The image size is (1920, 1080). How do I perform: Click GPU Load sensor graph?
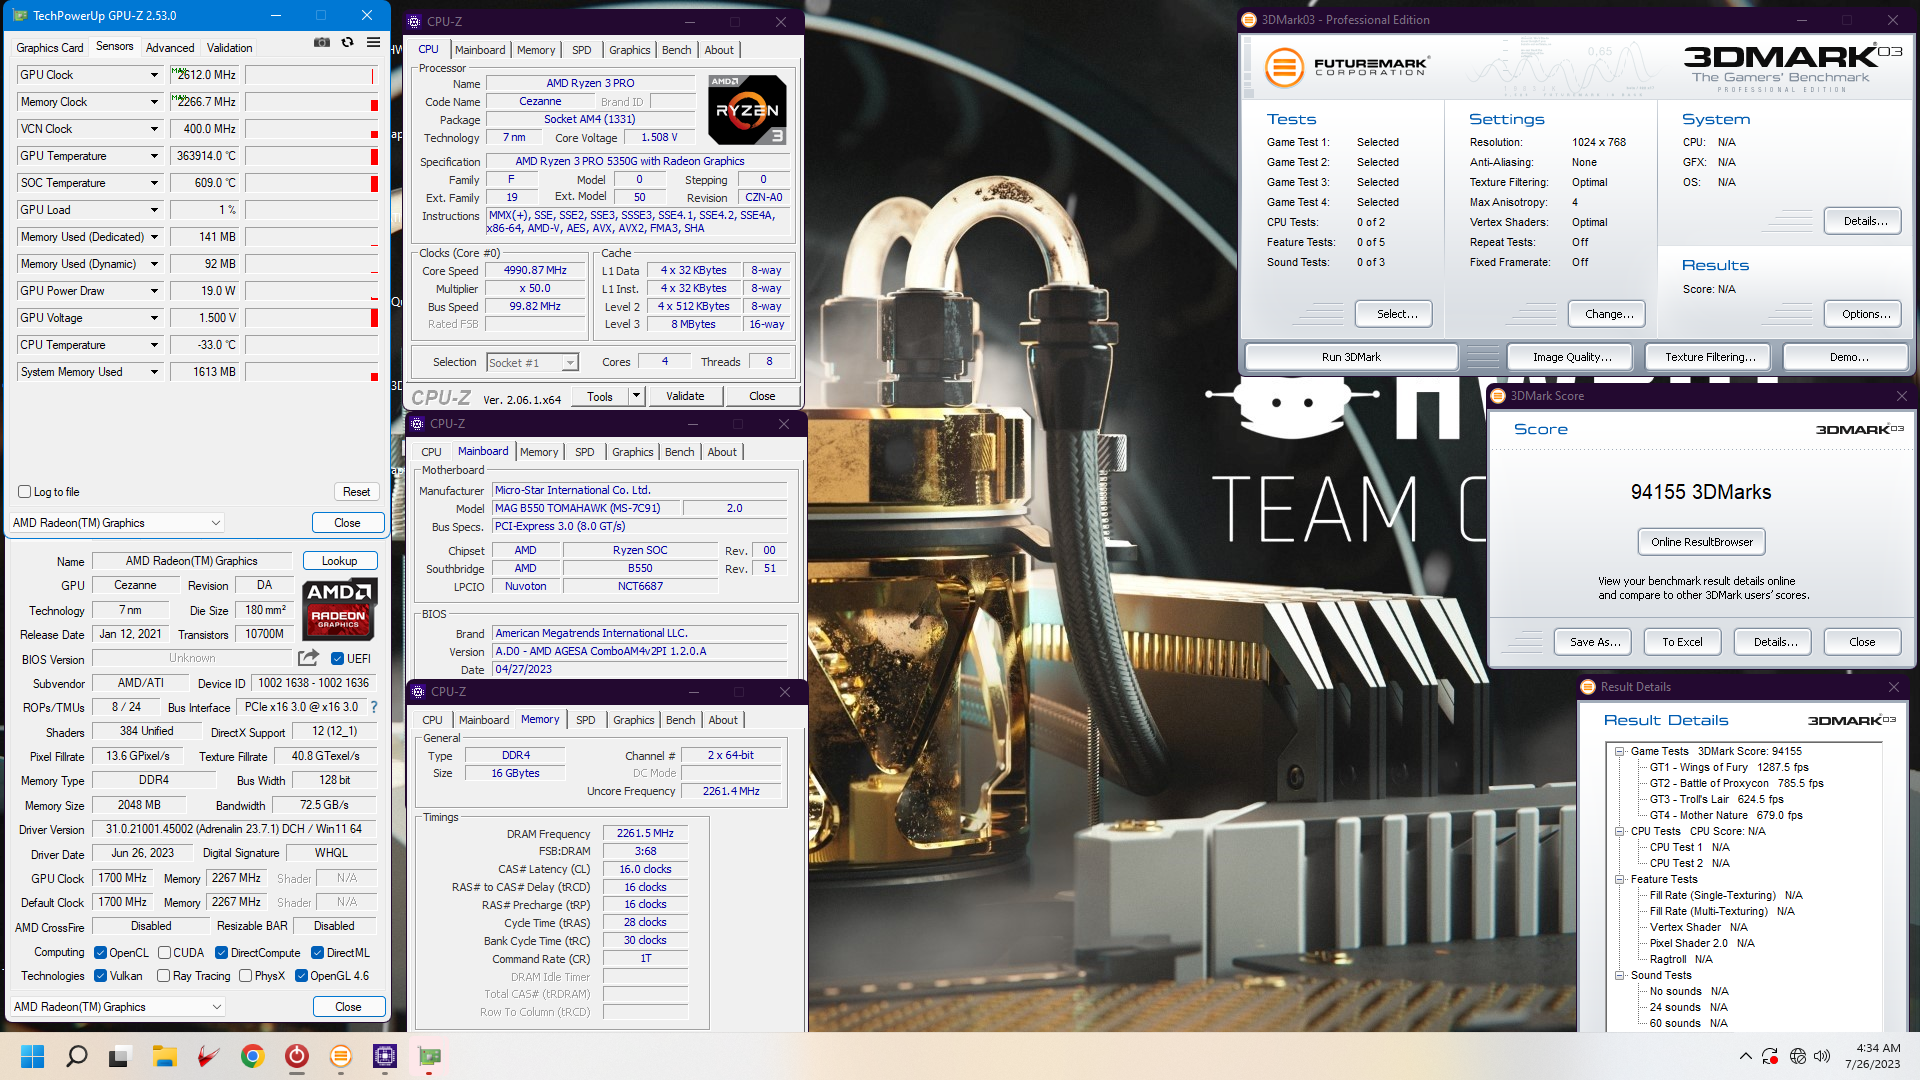point(311,210)
